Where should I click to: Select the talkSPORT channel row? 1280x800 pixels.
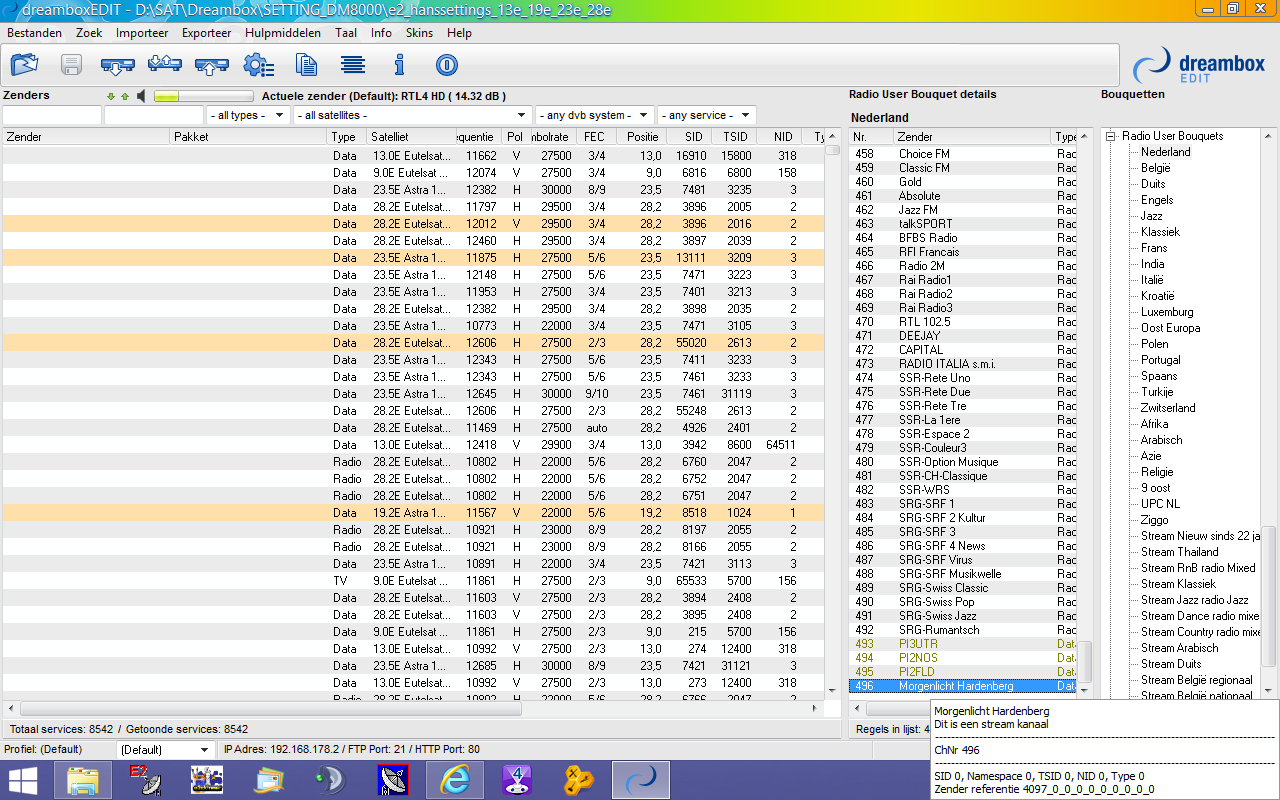(964, 224)
